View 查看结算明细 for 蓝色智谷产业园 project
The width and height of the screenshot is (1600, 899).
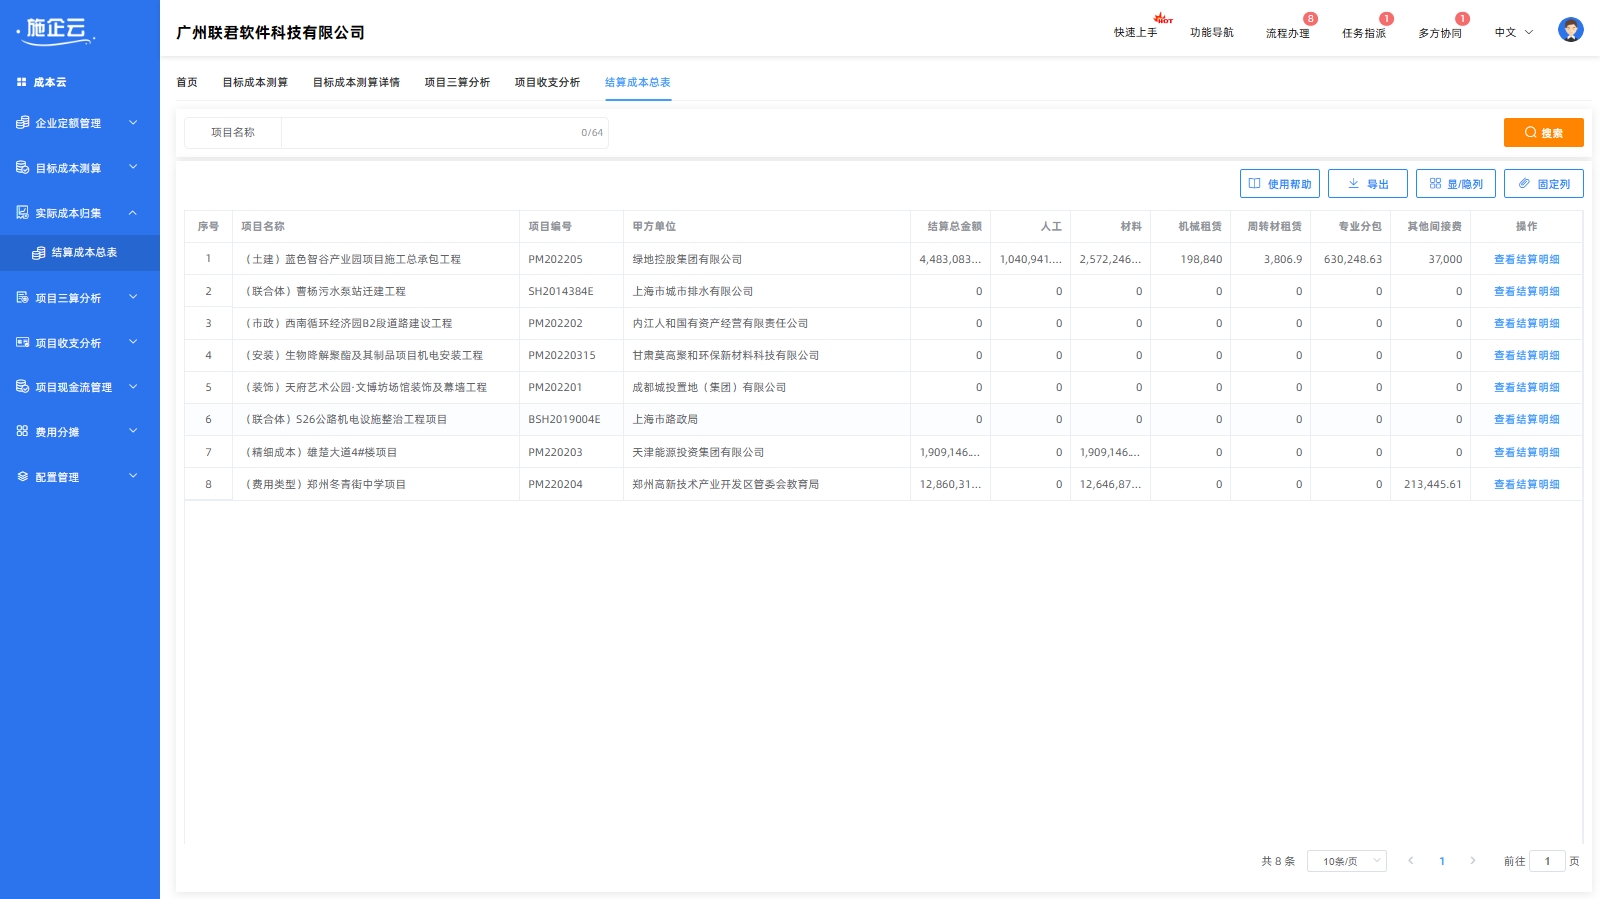(1527, 259)
